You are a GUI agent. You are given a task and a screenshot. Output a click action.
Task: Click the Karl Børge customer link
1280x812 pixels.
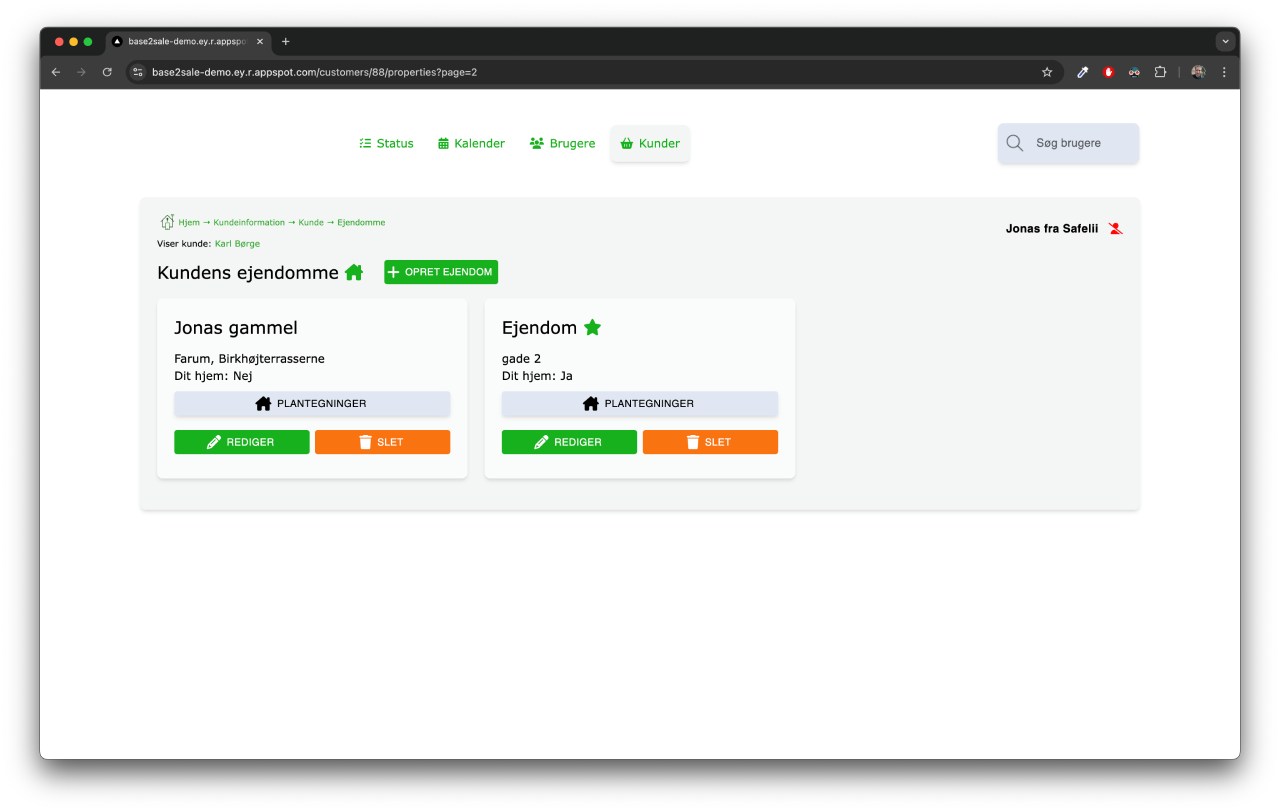click(237, 244)
